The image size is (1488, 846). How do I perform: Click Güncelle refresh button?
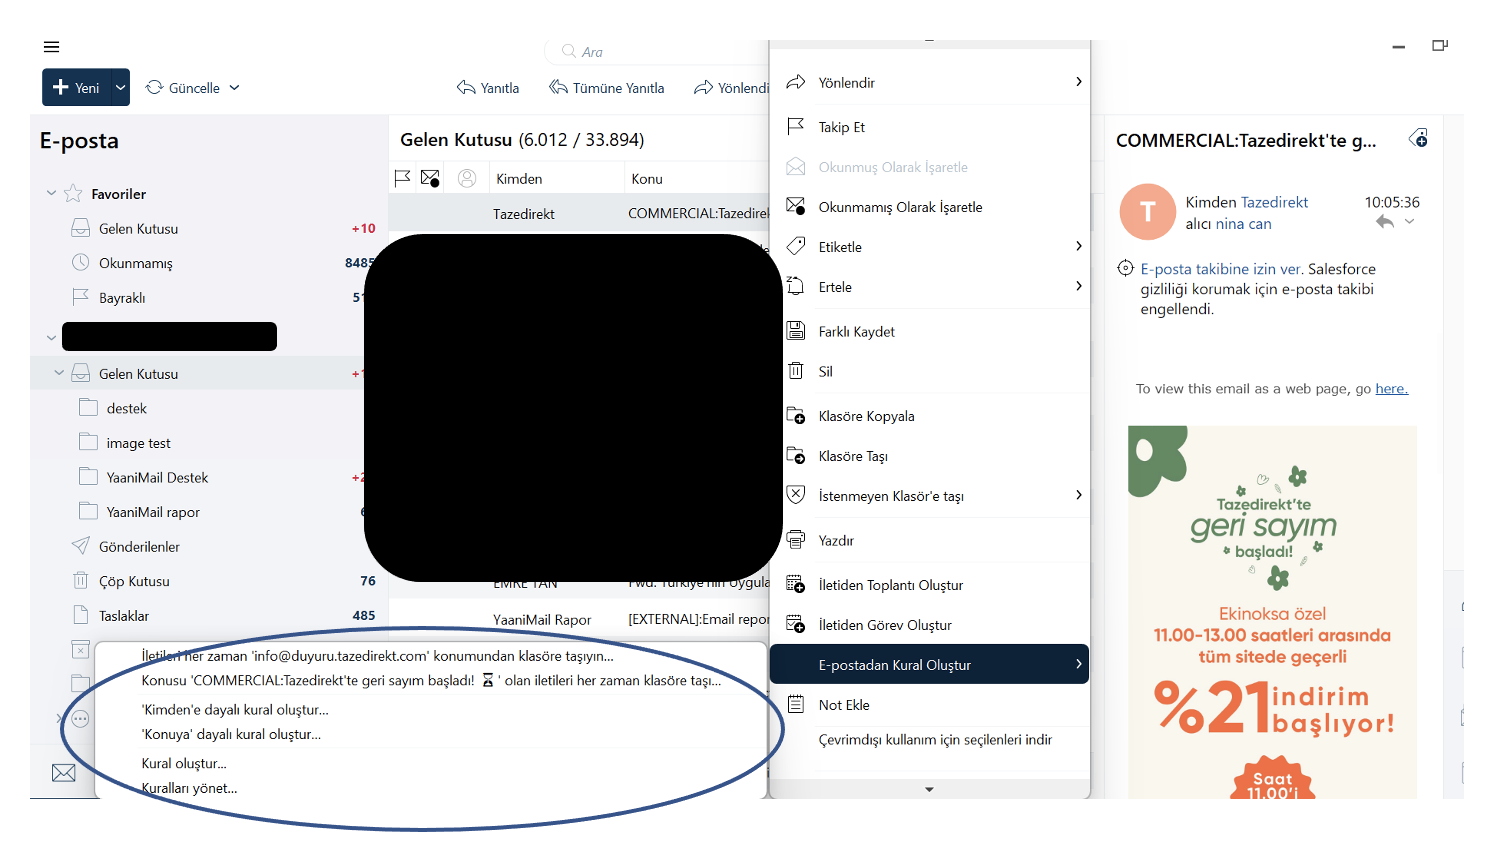[x=183, y=88]
